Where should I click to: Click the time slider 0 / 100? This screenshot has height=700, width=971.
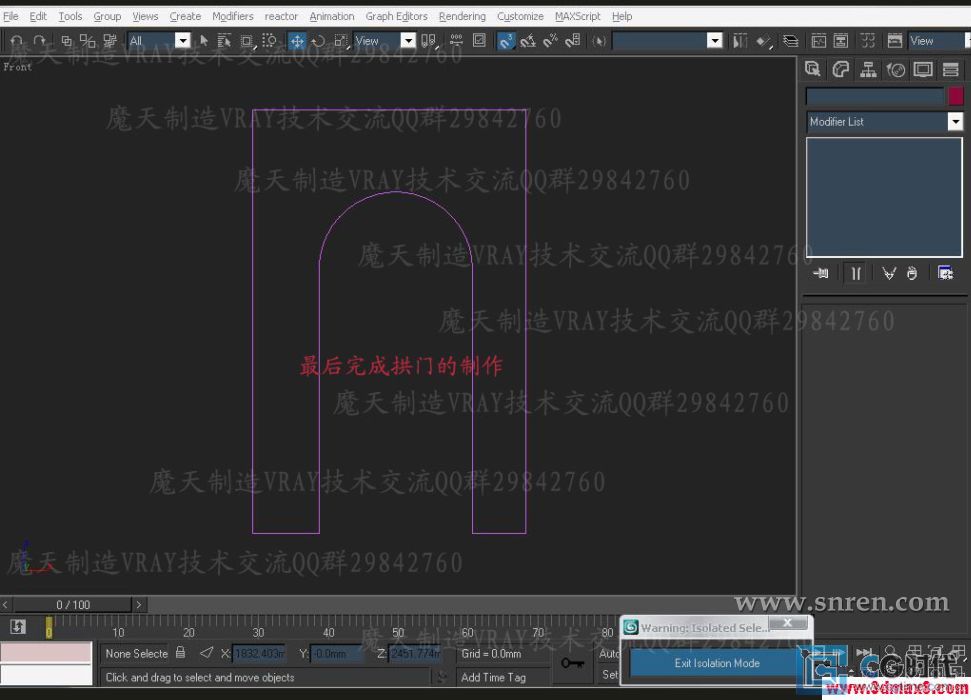(73, 604)
